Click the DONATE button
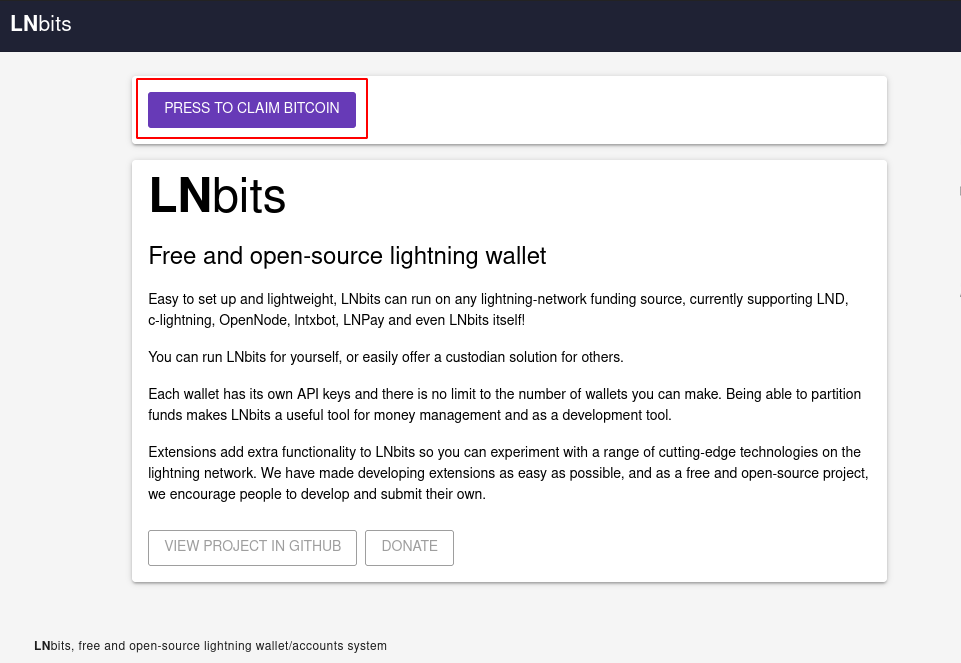Viewport: 961px width, 663px height. pos(409,547)
